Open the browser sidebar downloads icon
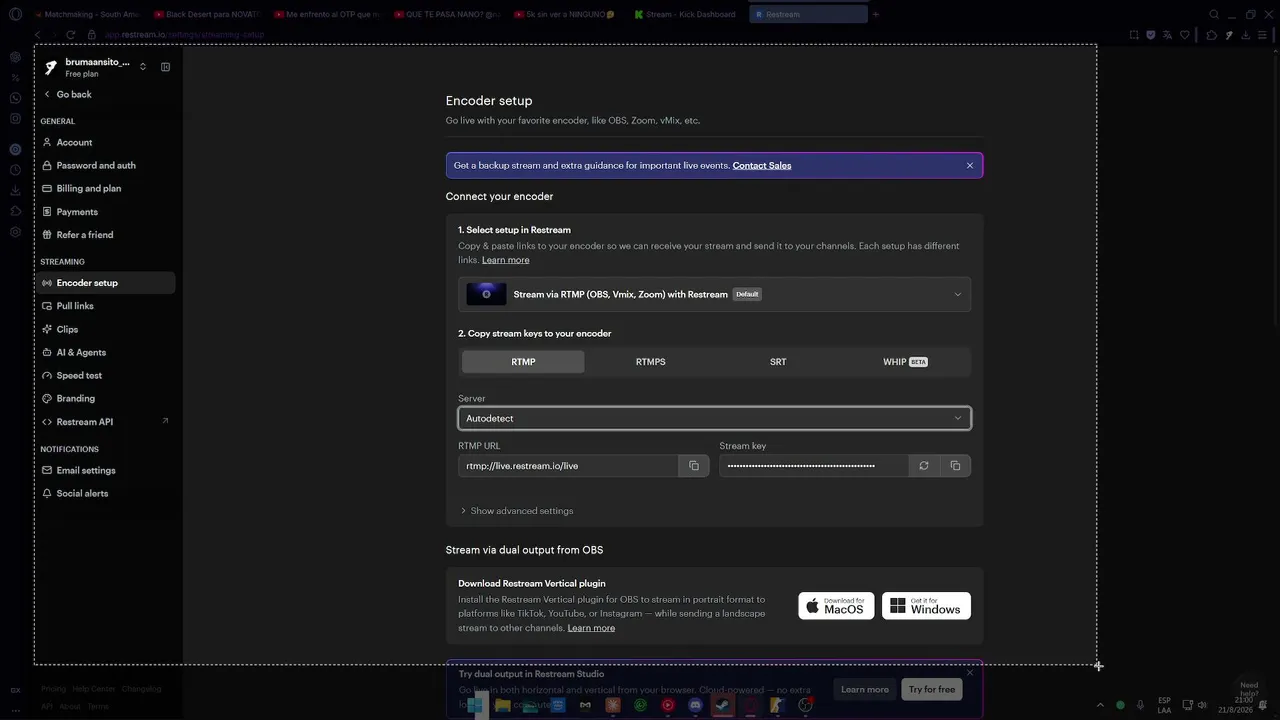 tap(15, 191)
